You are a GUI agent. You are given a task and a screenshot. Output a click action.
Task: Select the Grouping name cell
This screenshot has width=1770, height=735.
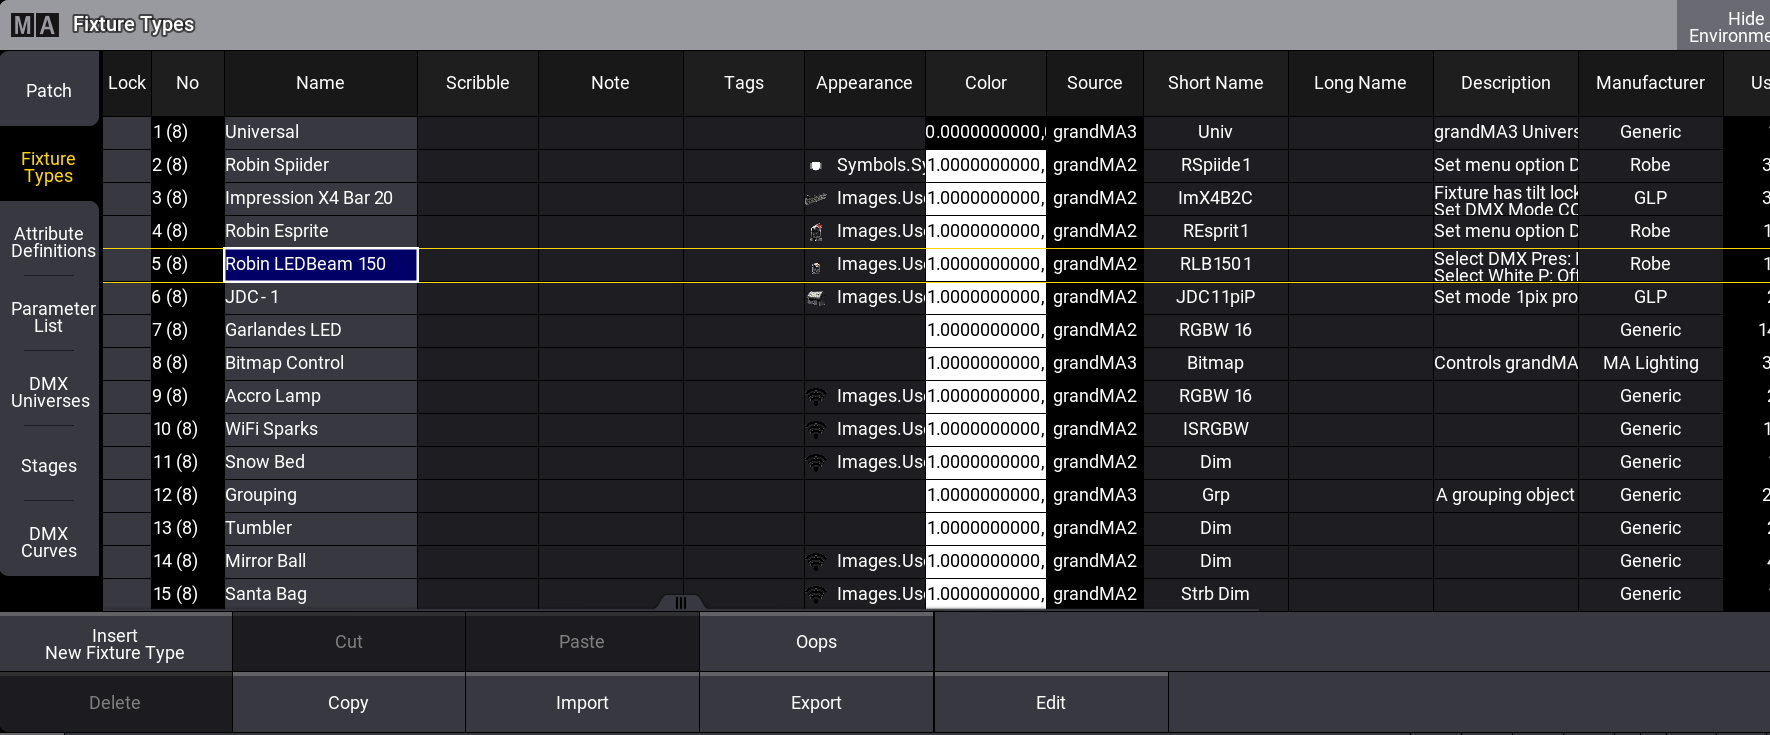(320, 495)
